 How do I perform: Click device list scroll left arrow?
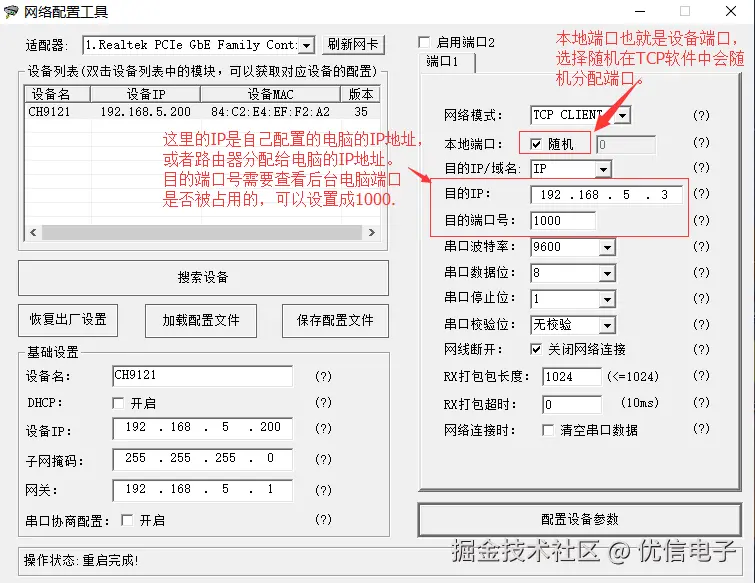tap(33, 233)
